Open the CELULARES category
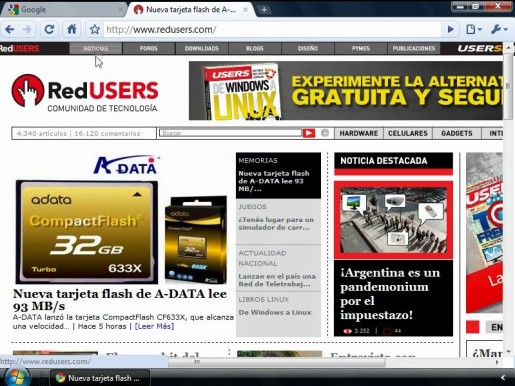 click(408, 133)
